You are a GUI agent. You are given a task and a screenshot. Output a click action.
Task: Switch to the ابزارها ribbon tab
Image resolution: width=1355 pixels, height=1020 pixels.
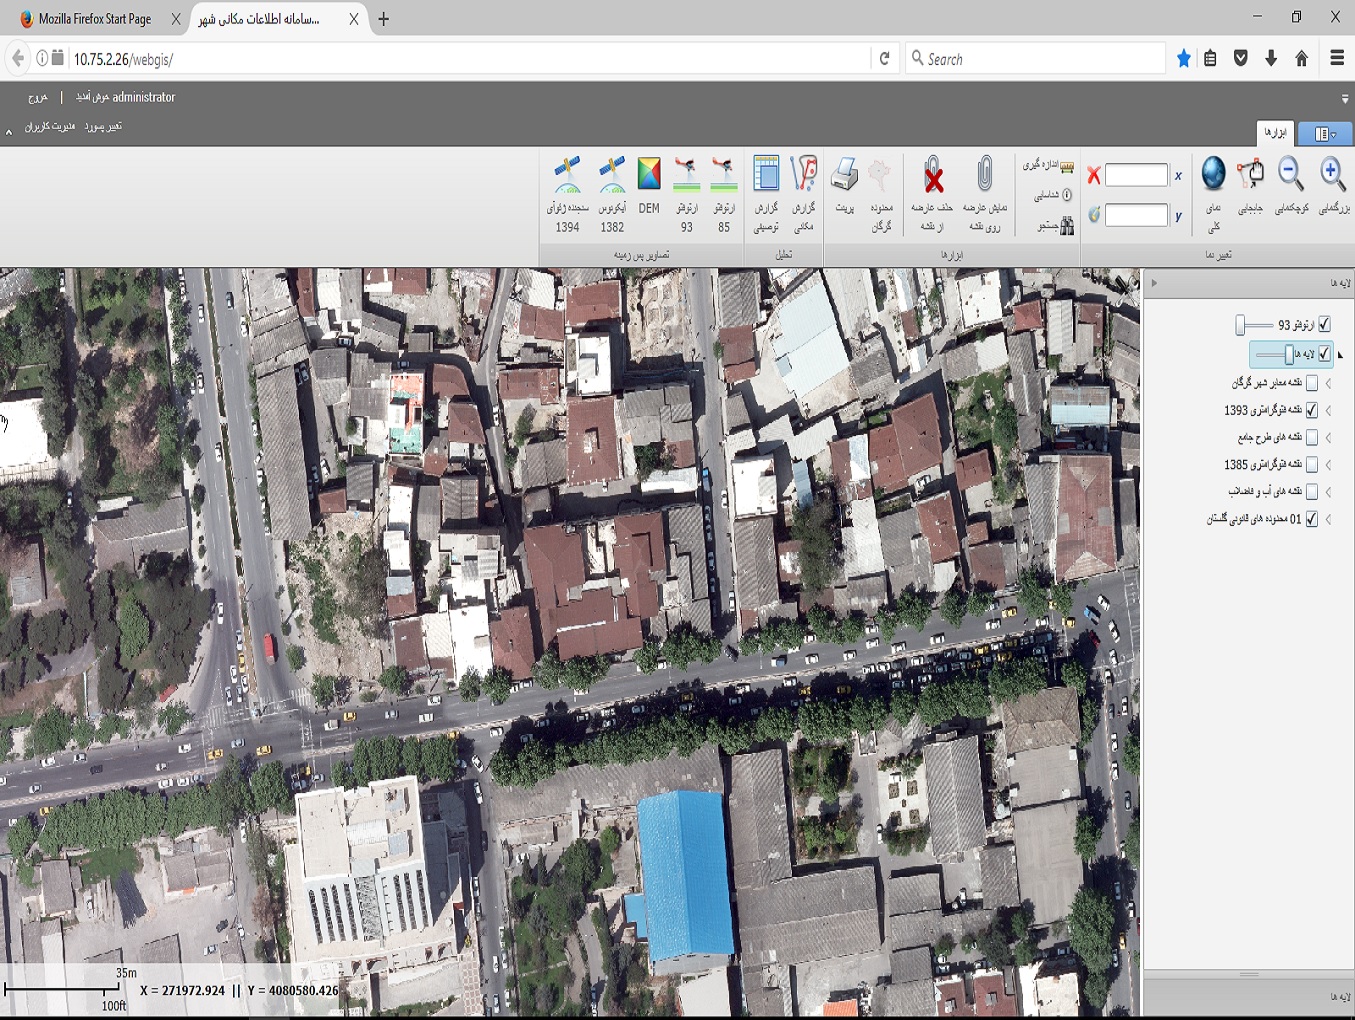point(1274,132)
